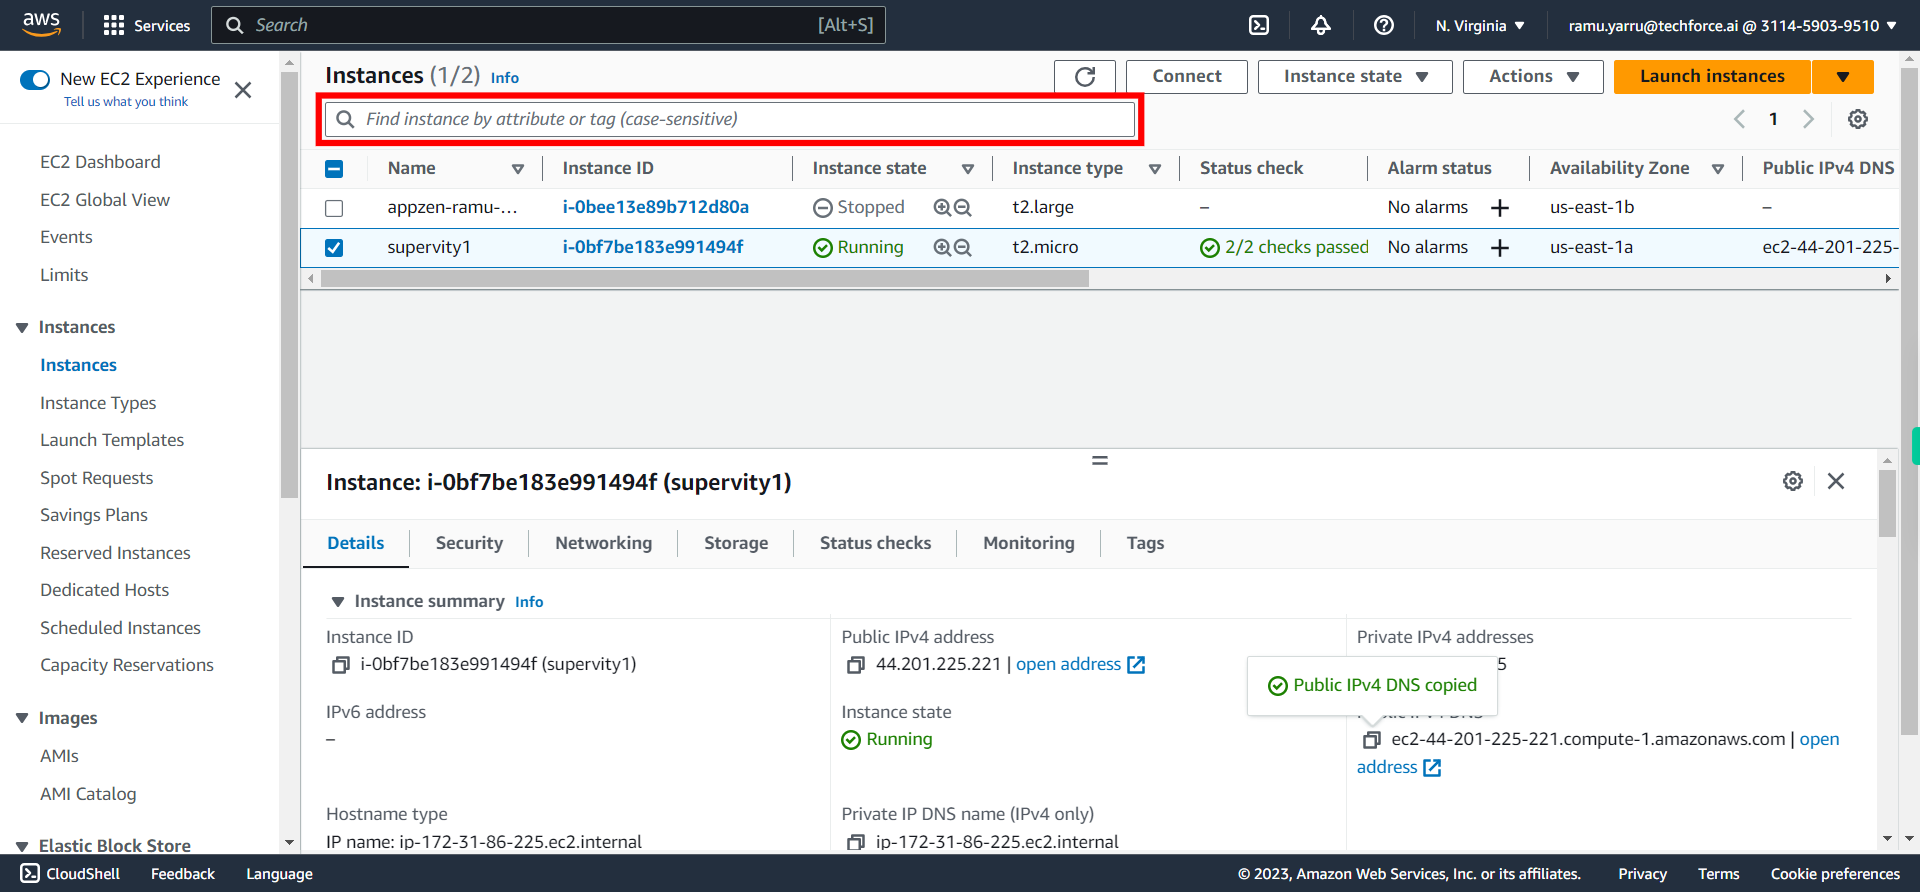Image resolution: width=1920 pixels, height=892 pixels.
Task: Focus the top AWS Search box
Action: click(548, 25)
